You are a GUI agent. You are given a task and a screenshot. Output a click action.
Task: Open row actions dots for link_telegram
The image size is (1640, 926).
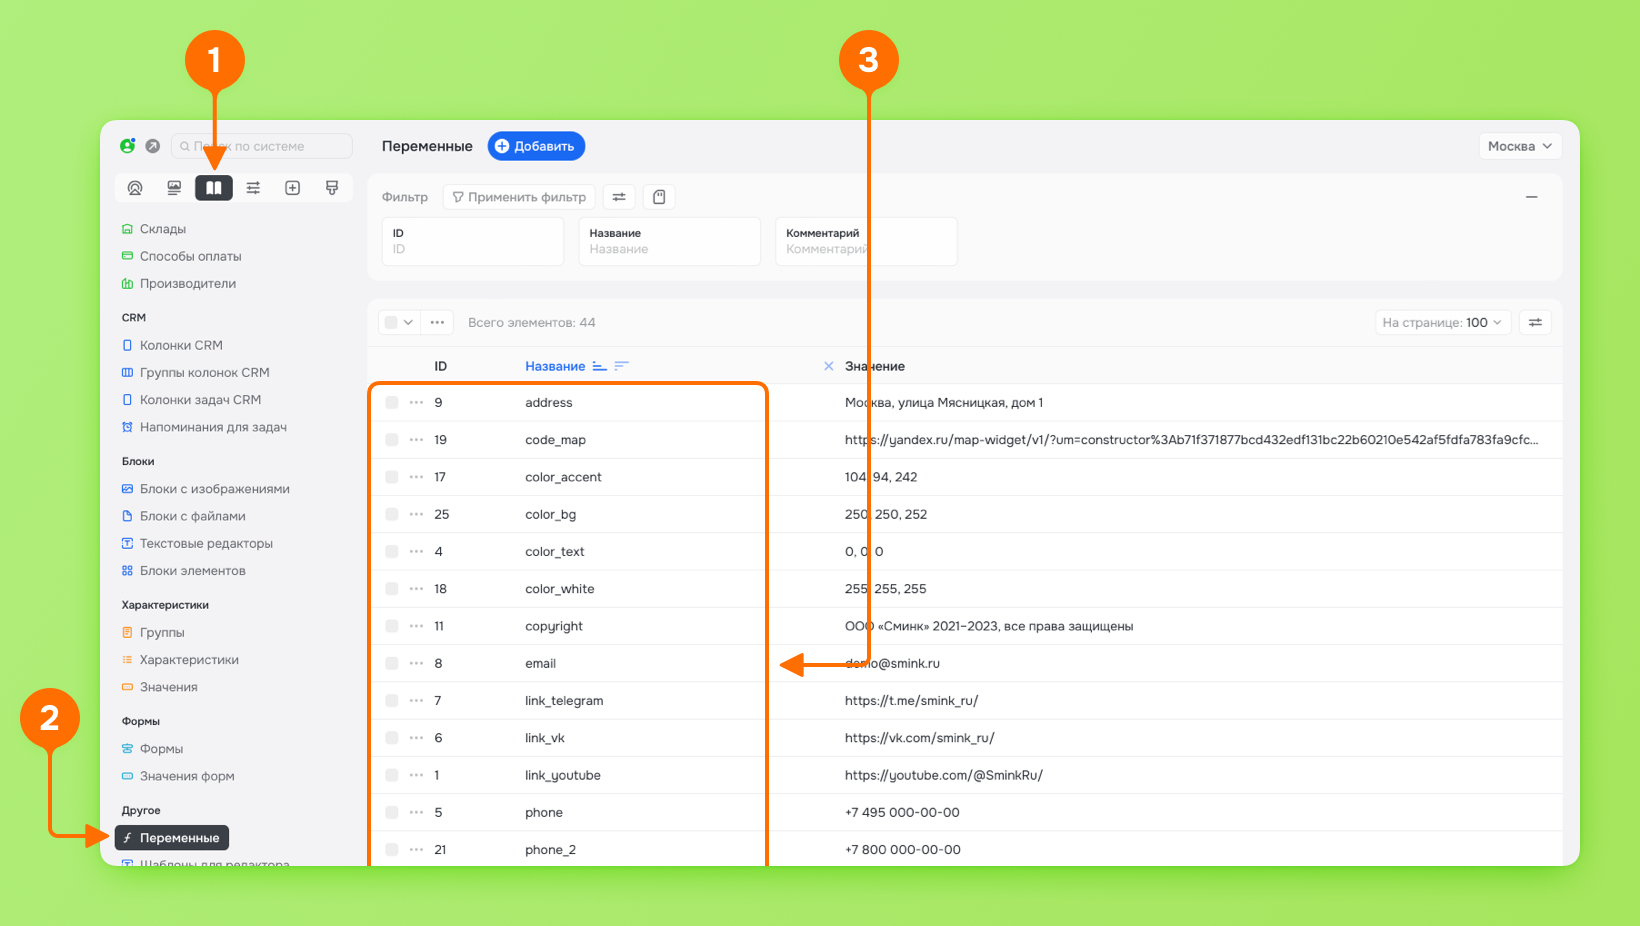pyautogui.click(x=416, y=701)
